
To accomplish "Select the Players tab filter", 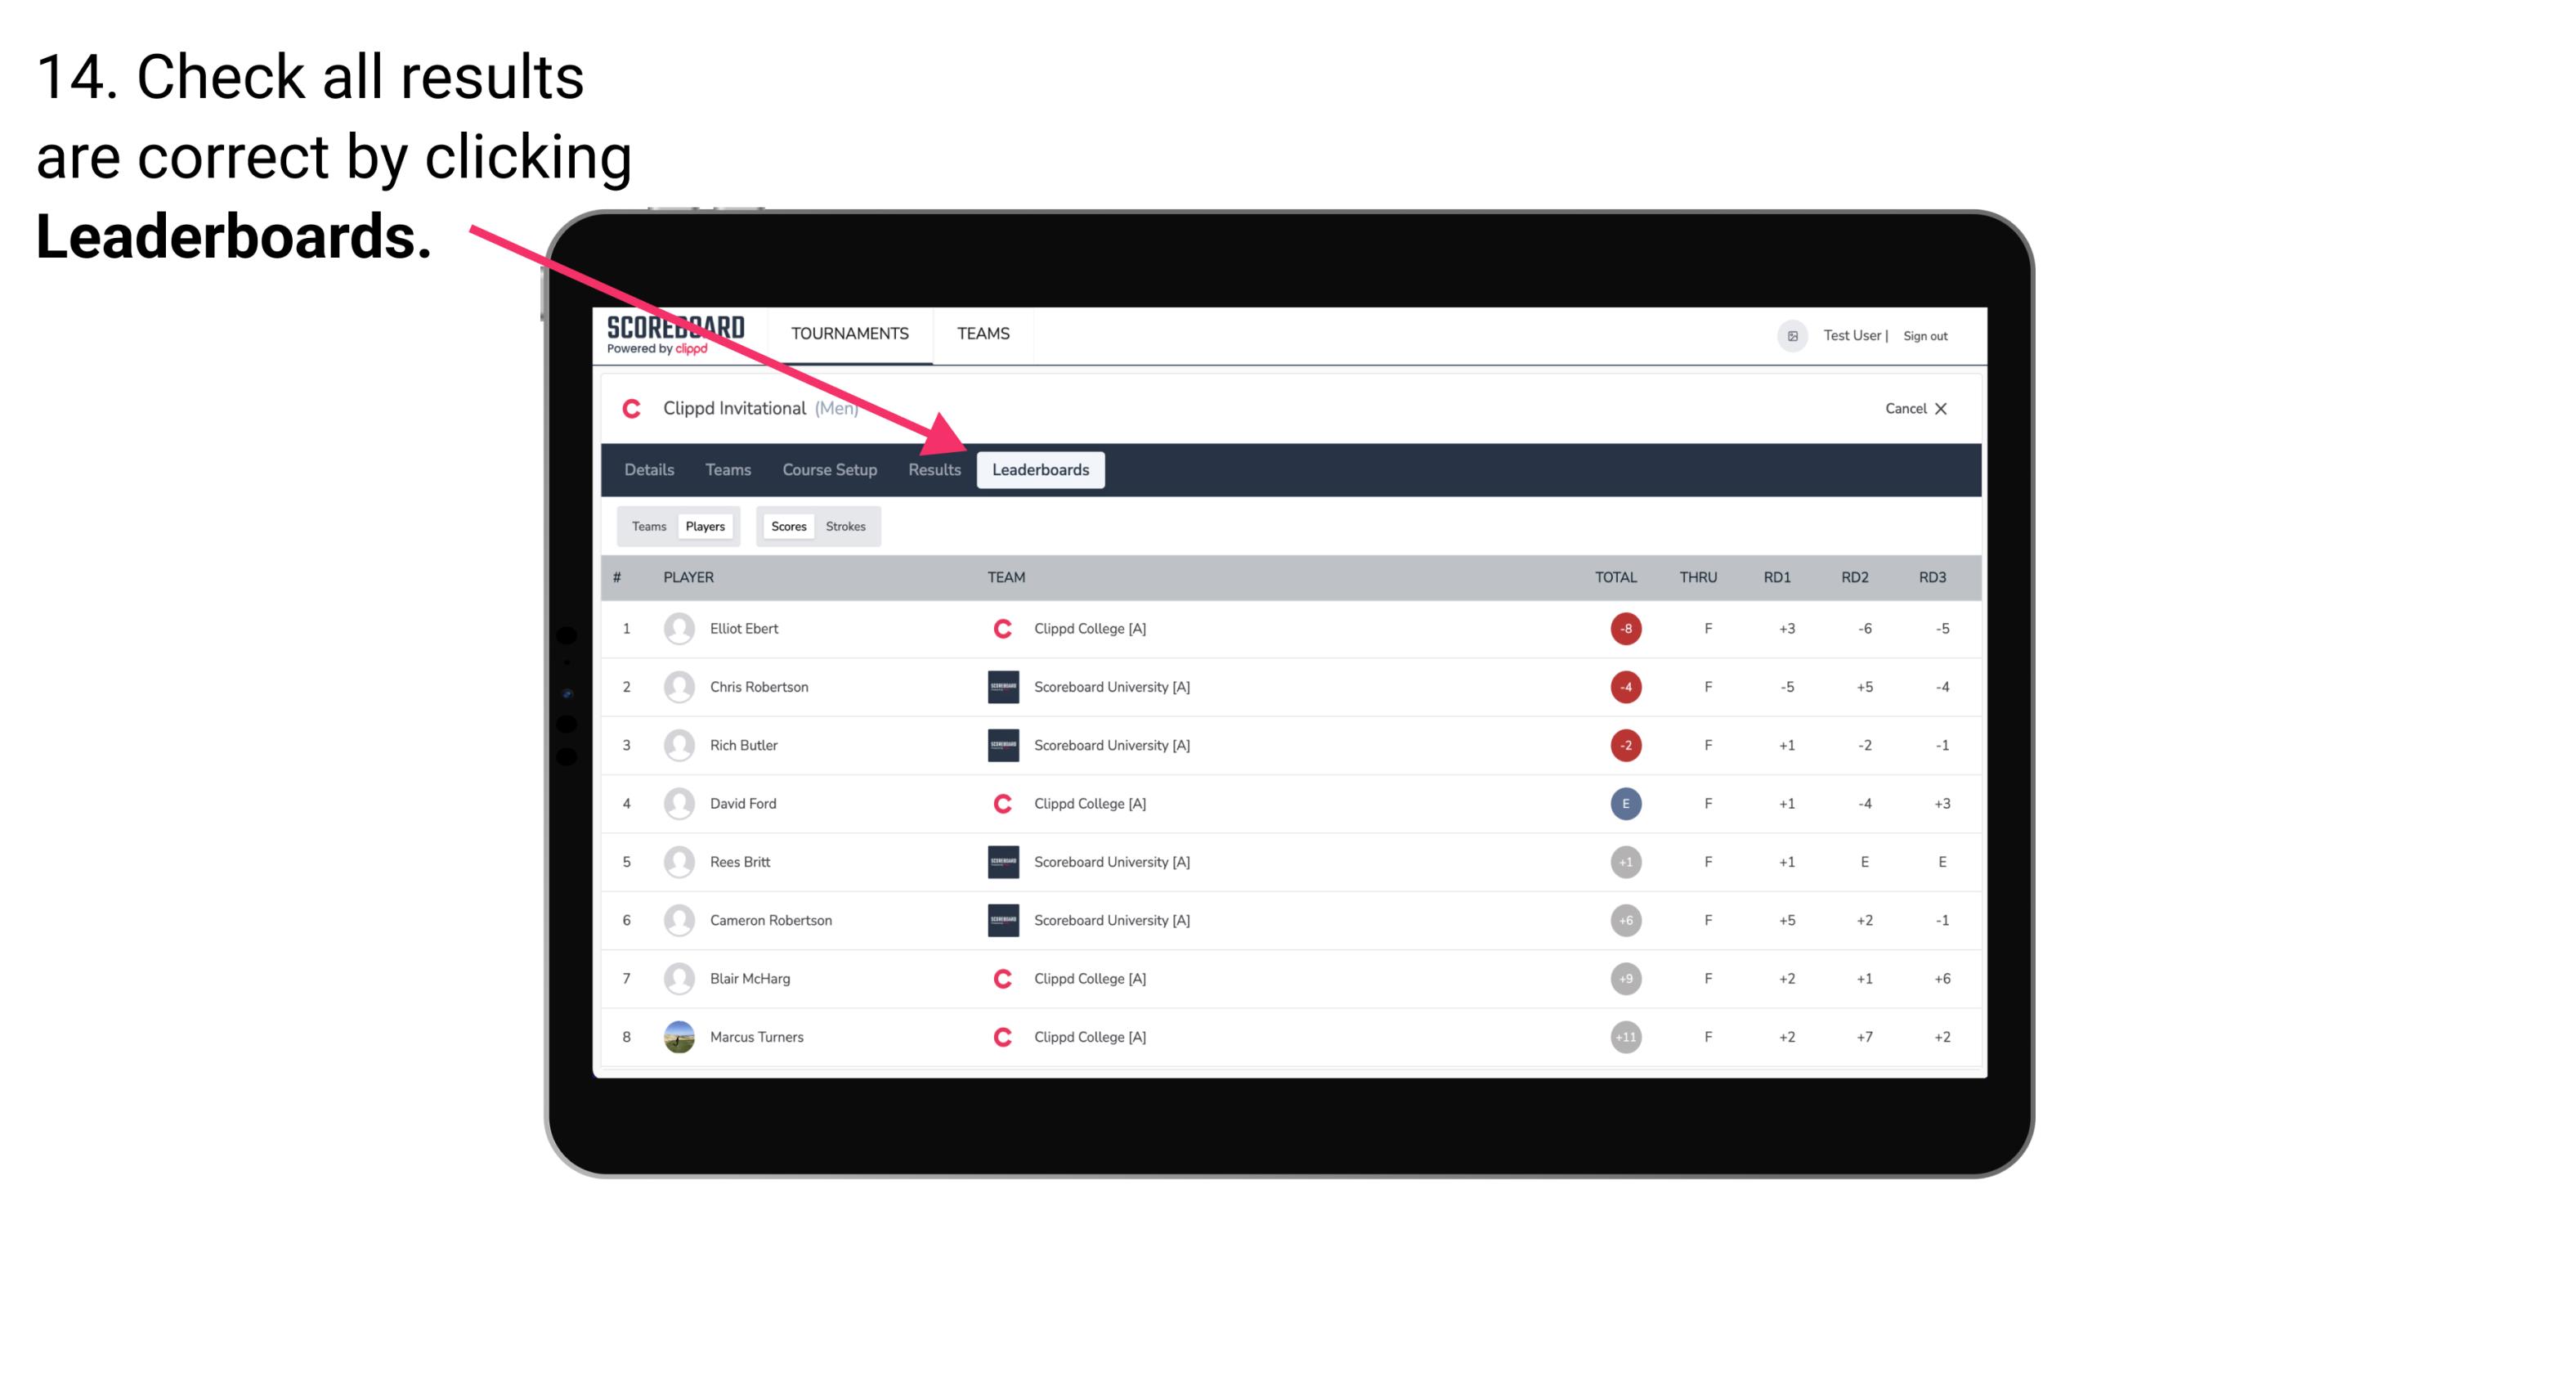I will 705,526.
